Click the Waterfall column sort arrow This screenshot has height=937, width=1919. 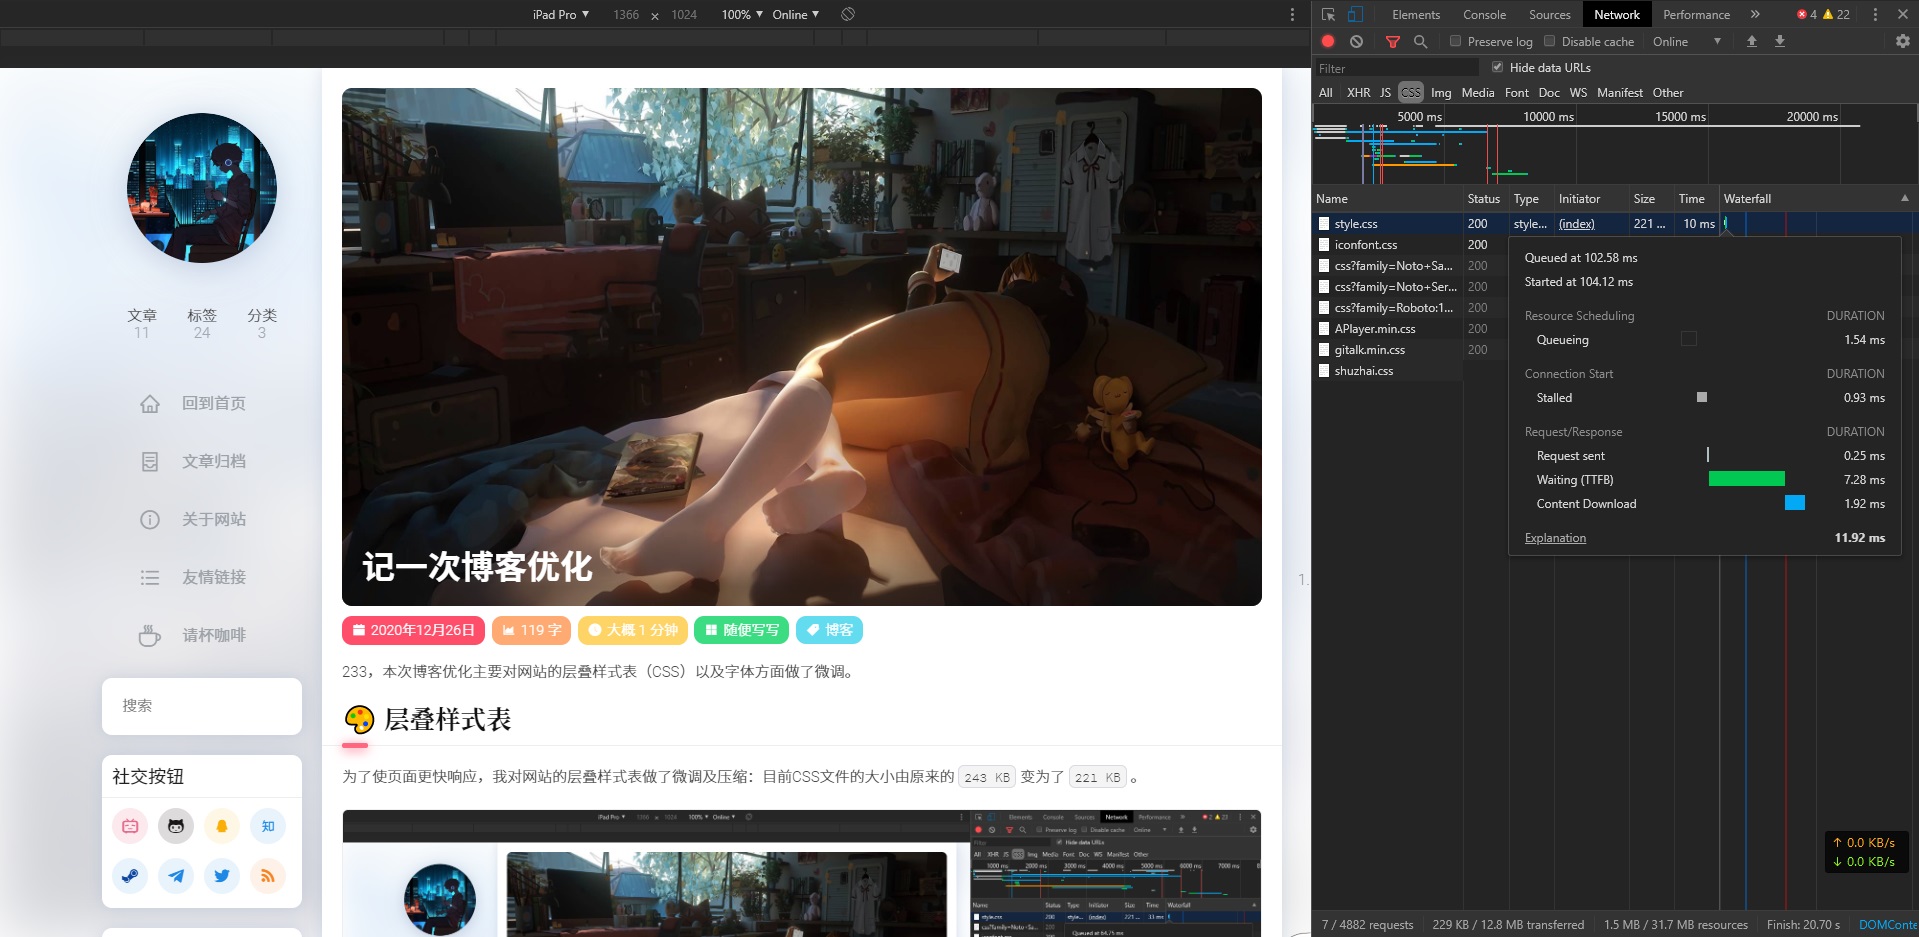pos(1904,198)
